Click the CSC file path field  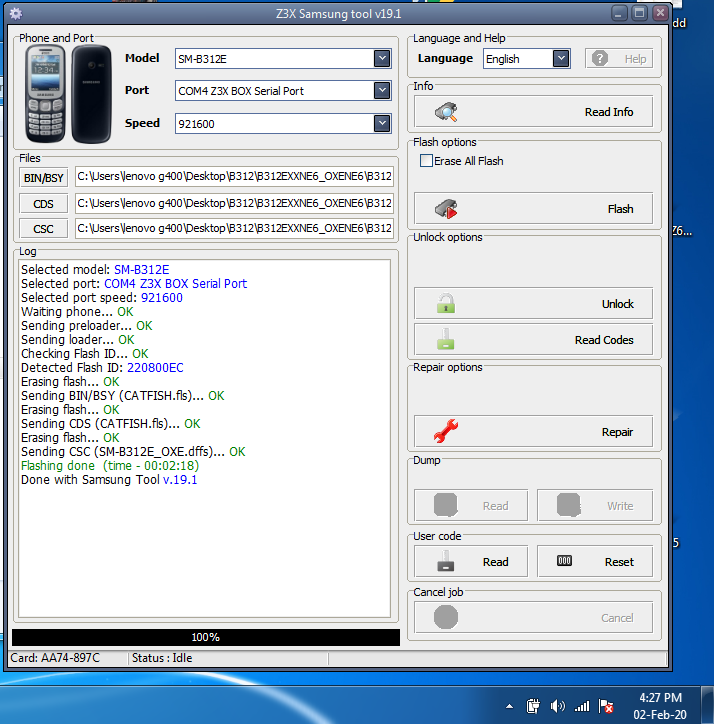pos(234,228)
